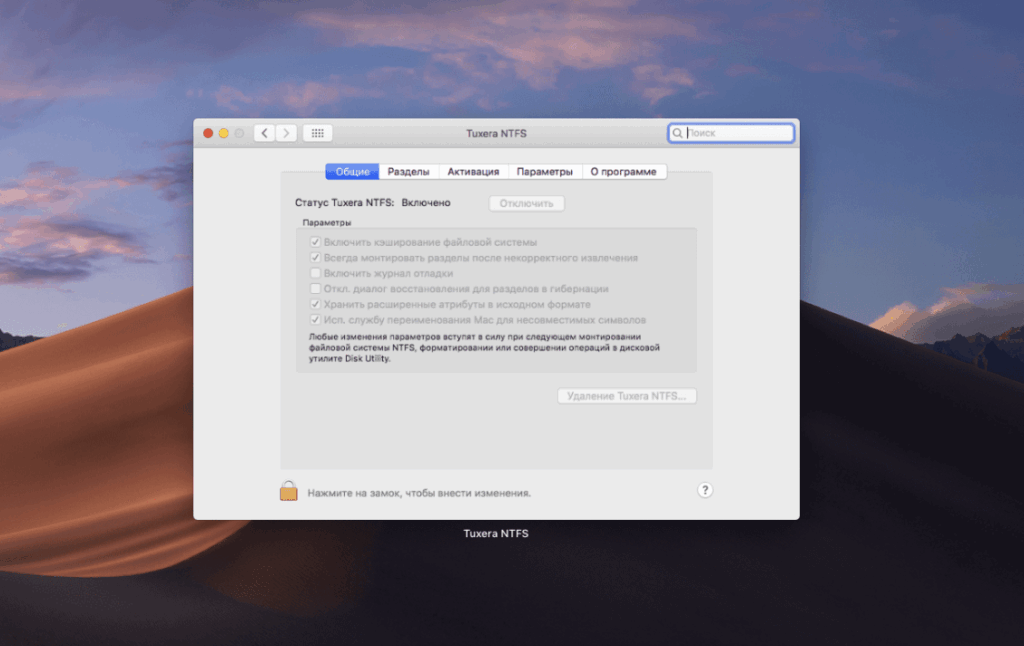This screenshot has width=1024, height=646.
Task: Focus the Поиск search field
Action: (731, 133)
